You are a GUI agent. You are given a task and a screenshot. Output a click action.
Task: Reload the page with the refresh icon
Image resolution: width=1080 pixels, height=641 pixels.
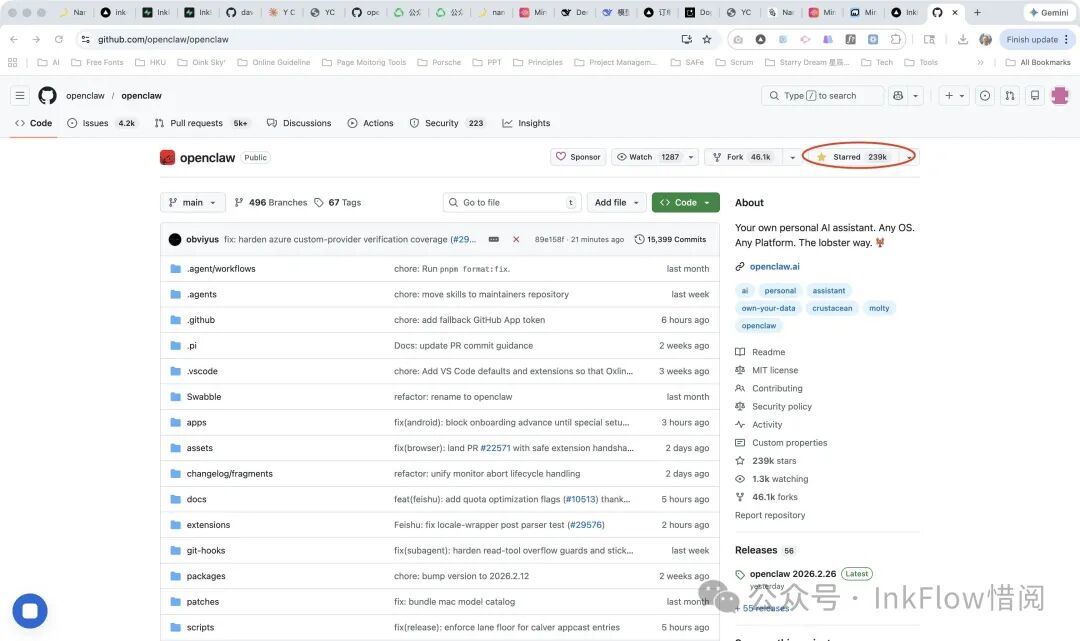[x=59, y=39]
